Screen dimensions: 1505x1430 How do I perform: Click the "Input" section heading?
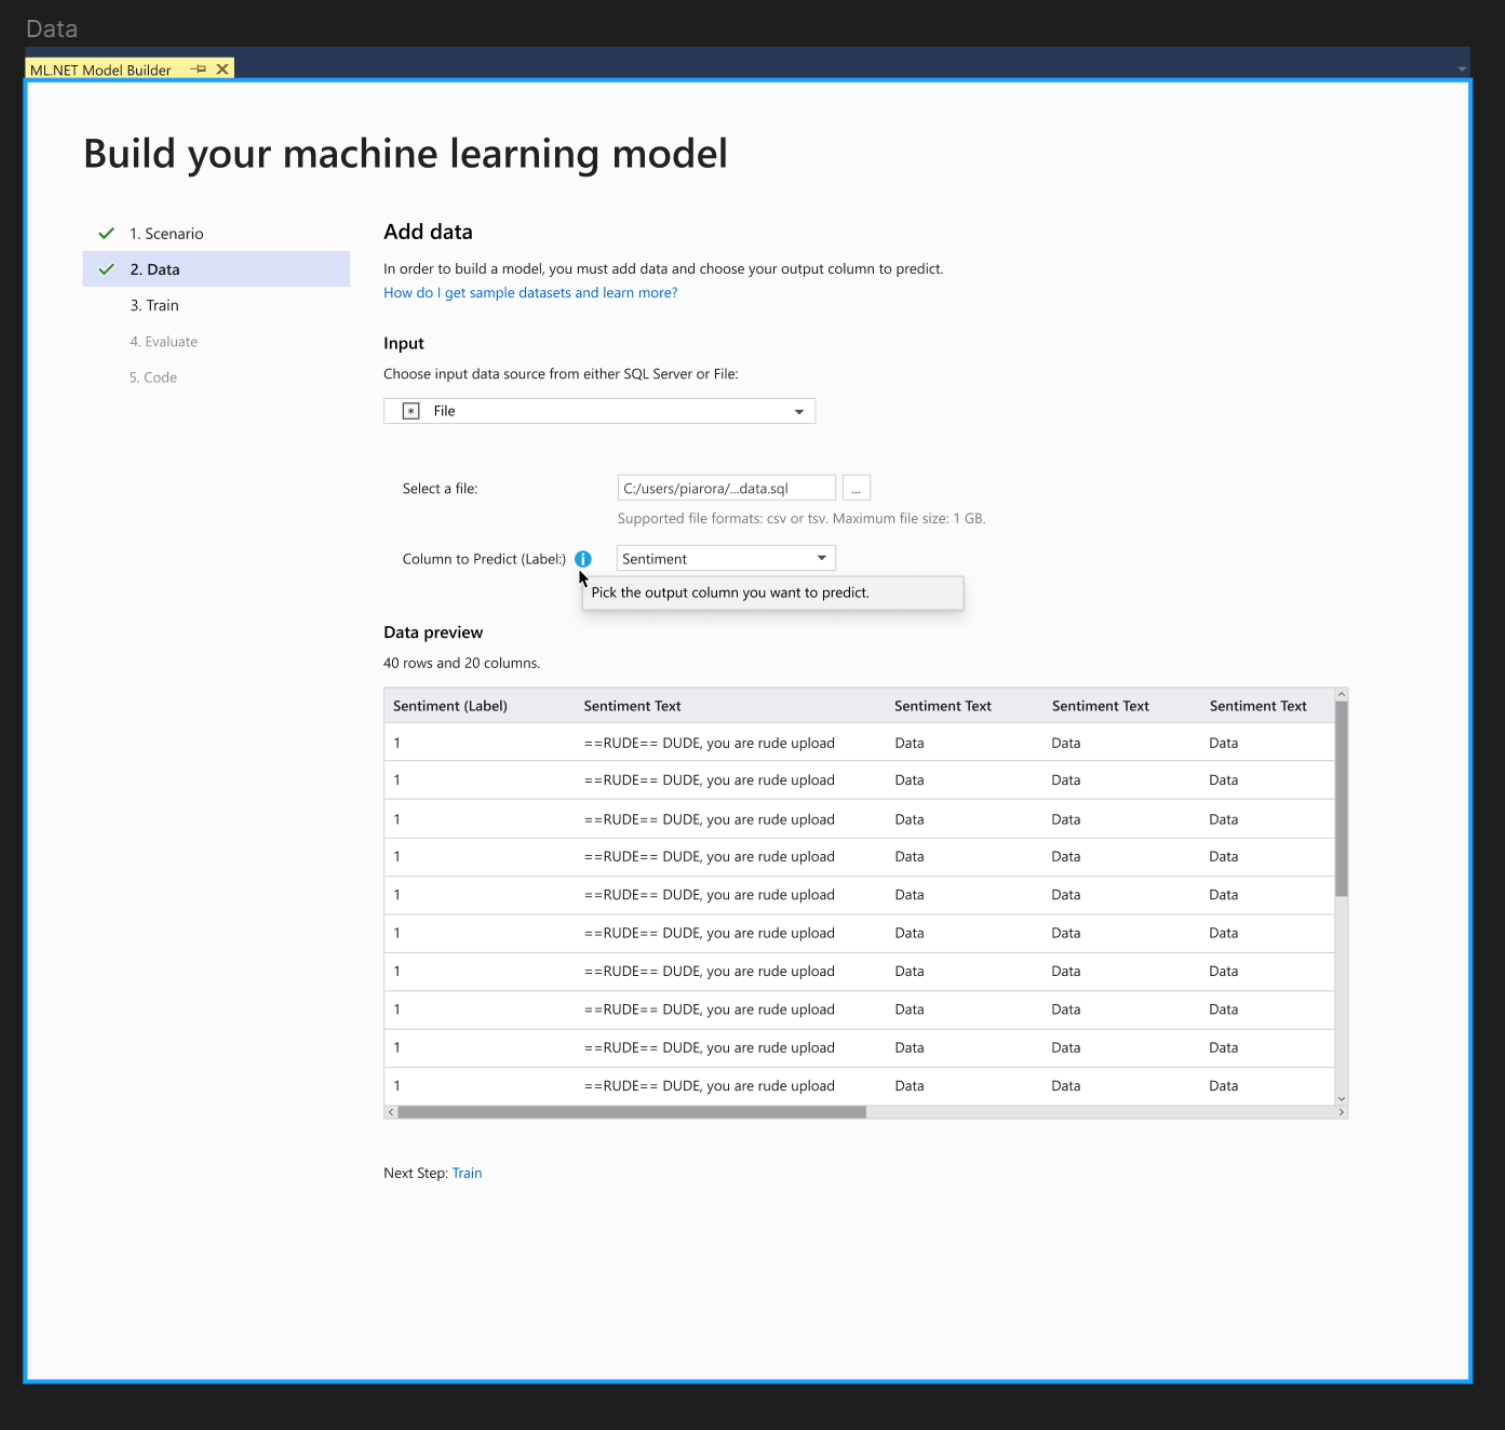pos(404,343)
